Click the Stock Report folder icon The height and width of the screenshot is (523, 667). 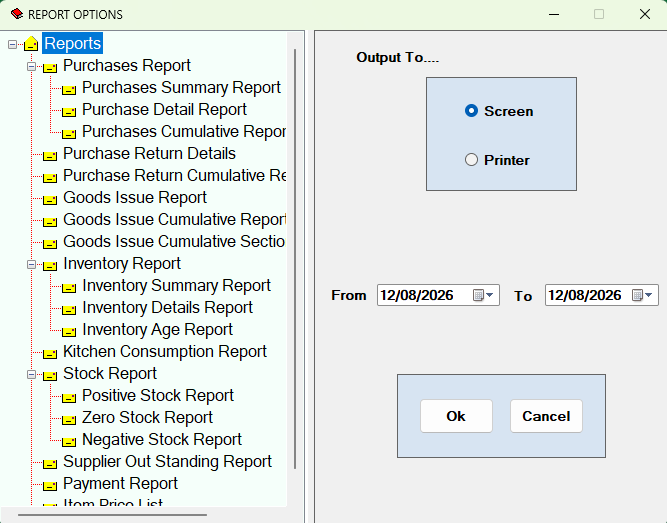(x=50, y=375)
